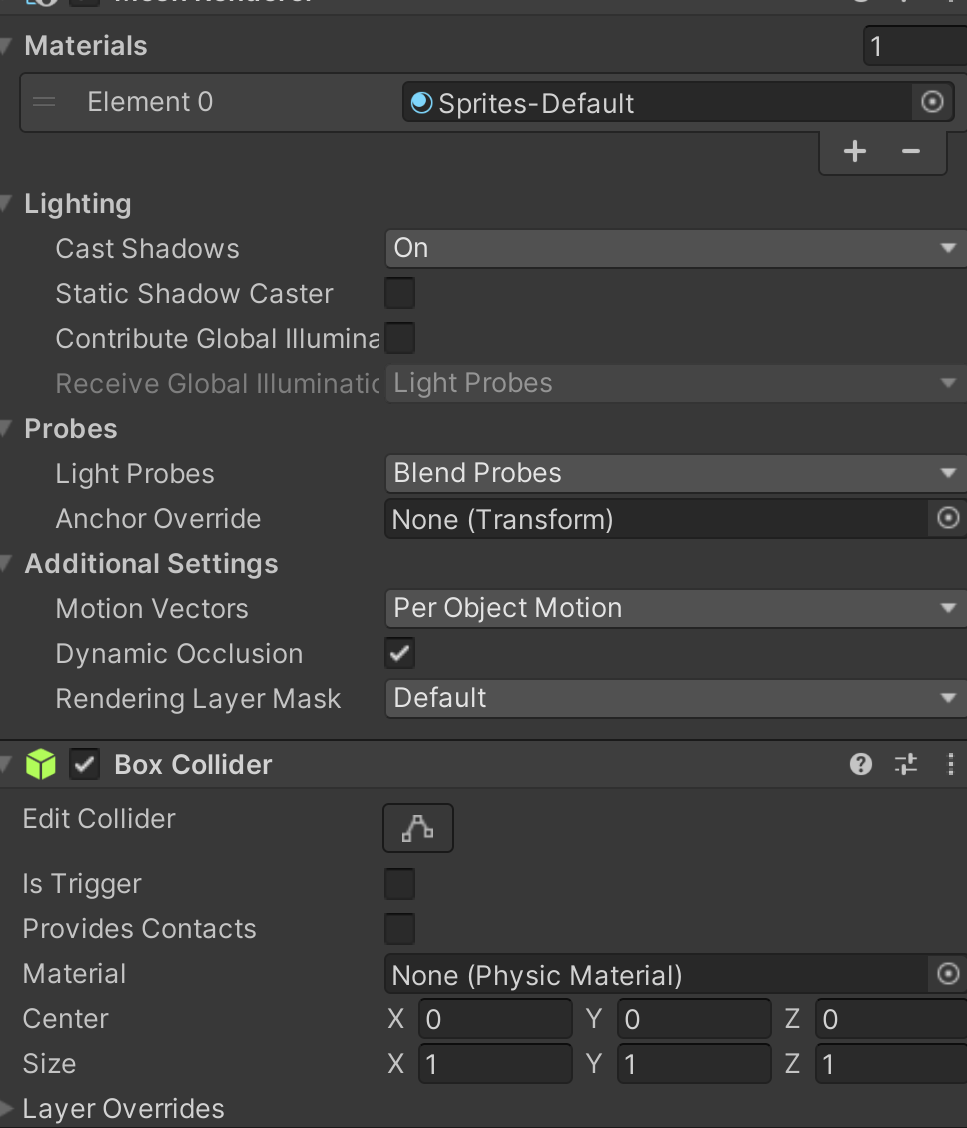Collapse the Additional Settings section

pos(8,564)
